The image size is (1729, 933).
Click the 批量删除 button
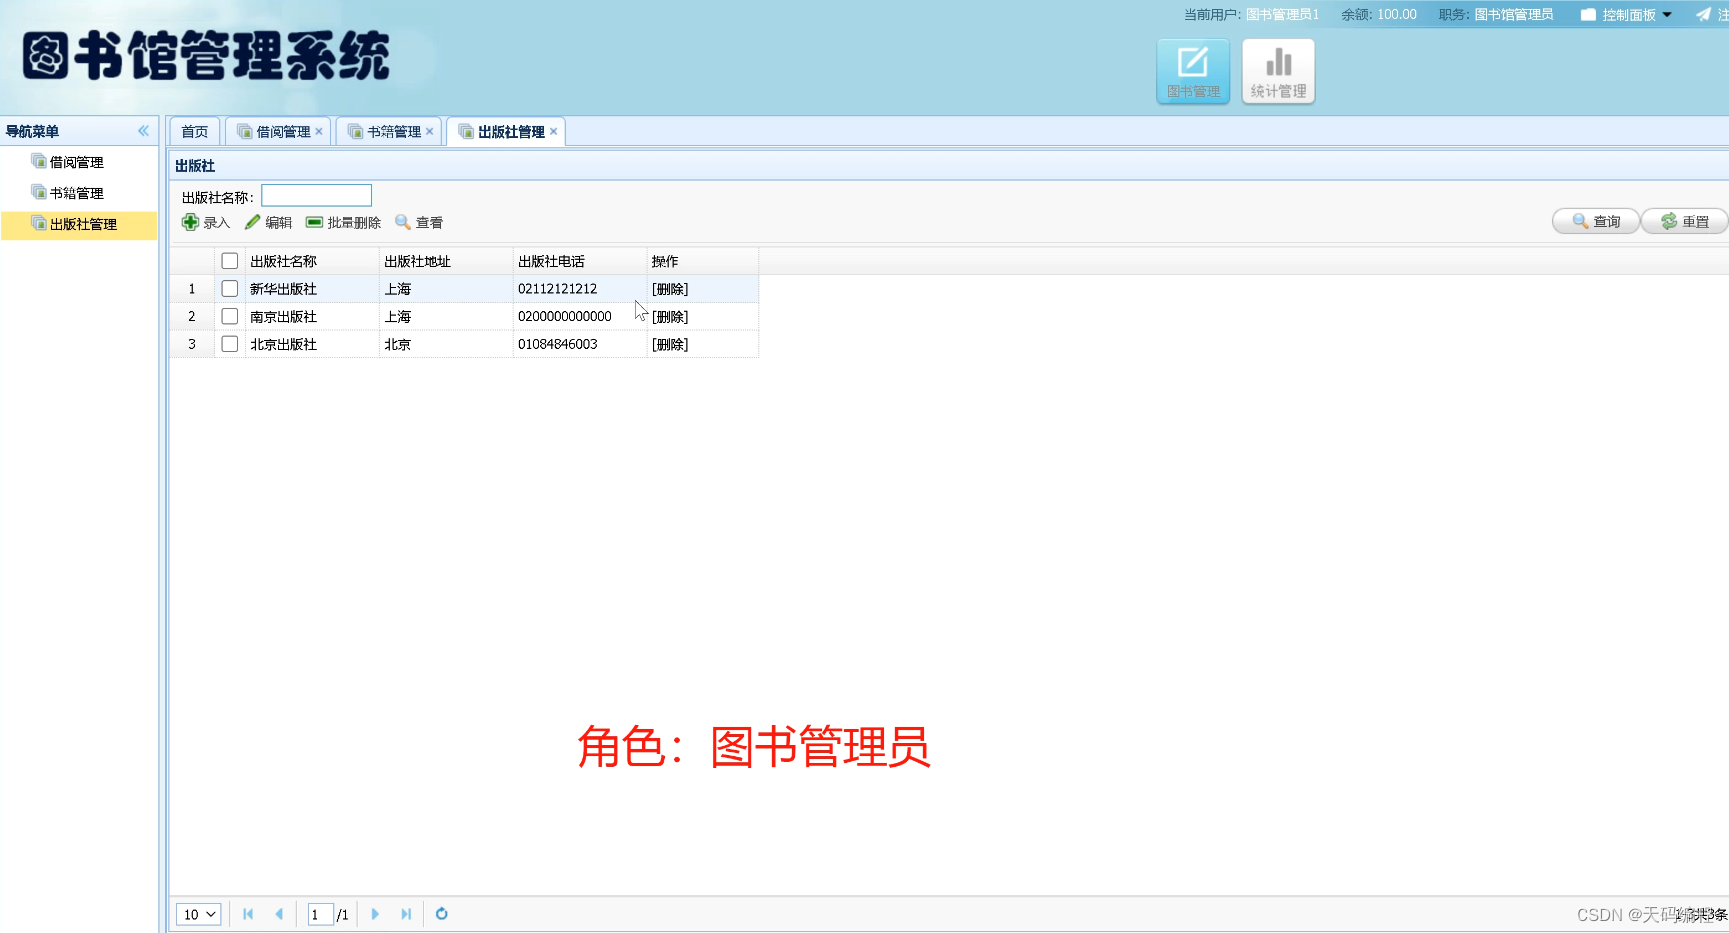343,222
